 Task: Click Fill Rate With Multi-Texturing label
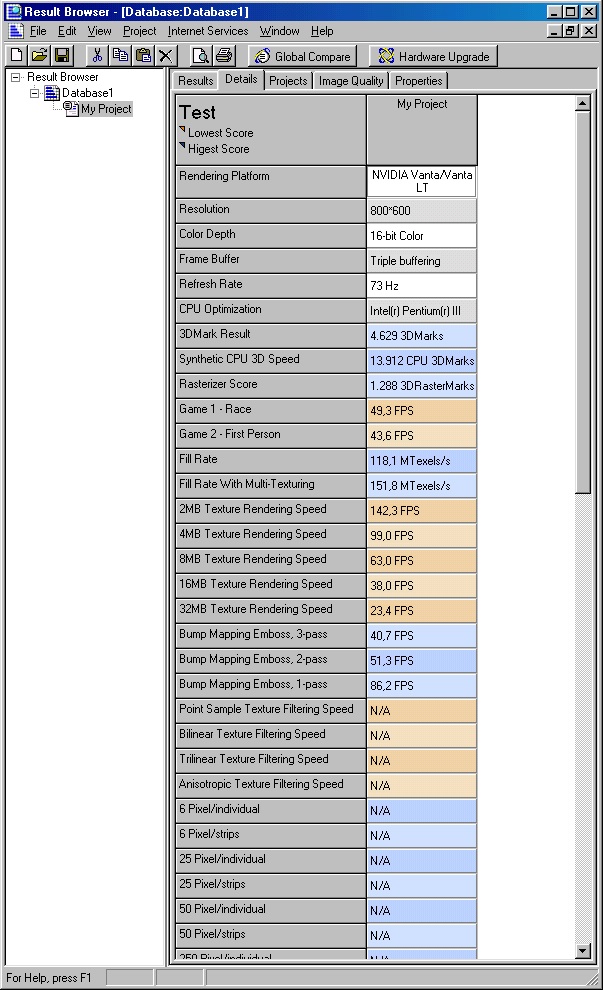pos(271,486)
